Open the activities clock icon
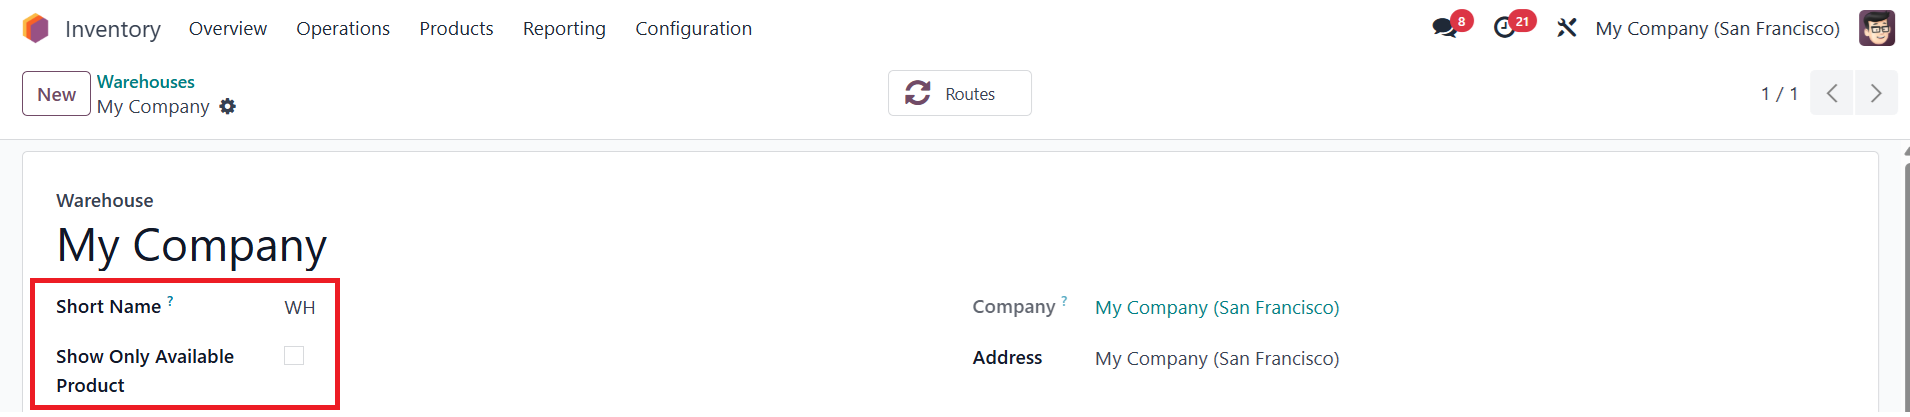The image size is (1910, 417). (1504, 28)
